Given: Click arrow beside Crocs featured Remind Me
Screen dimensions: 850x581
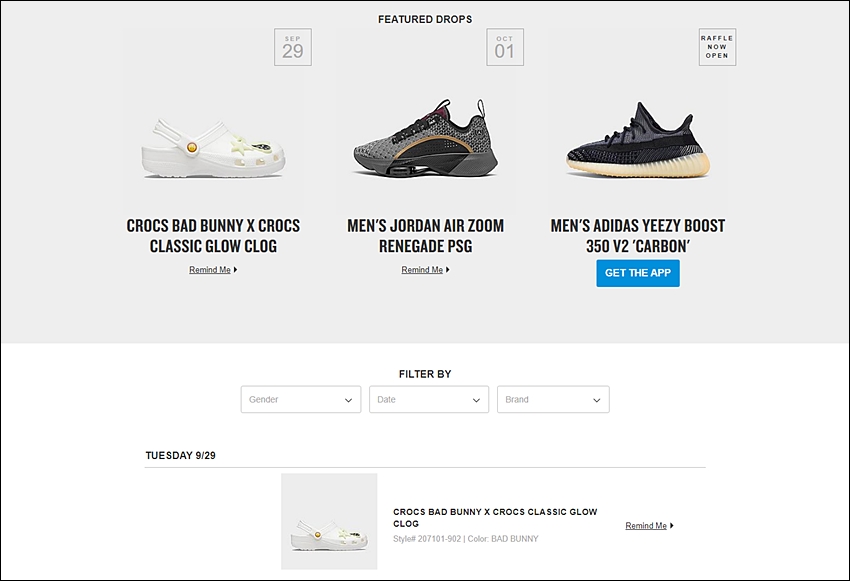Looking at the screenshot, I should point(235,269).
